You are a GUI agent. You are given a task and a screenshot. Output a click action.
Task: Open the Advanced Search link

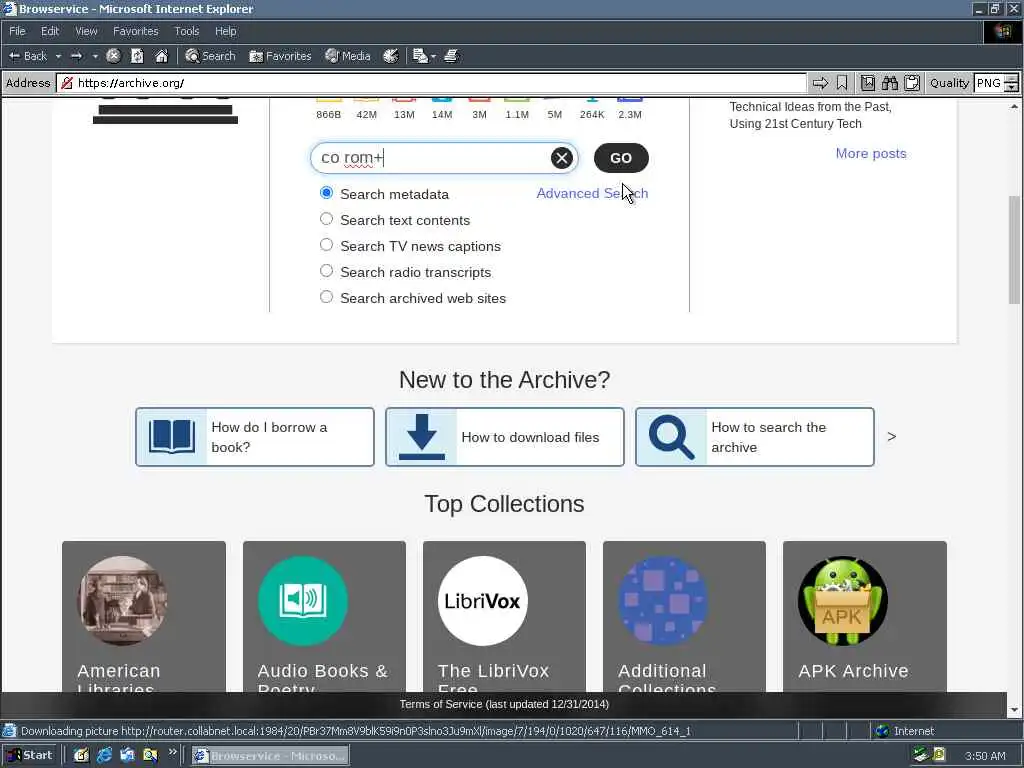pos(592,193)
